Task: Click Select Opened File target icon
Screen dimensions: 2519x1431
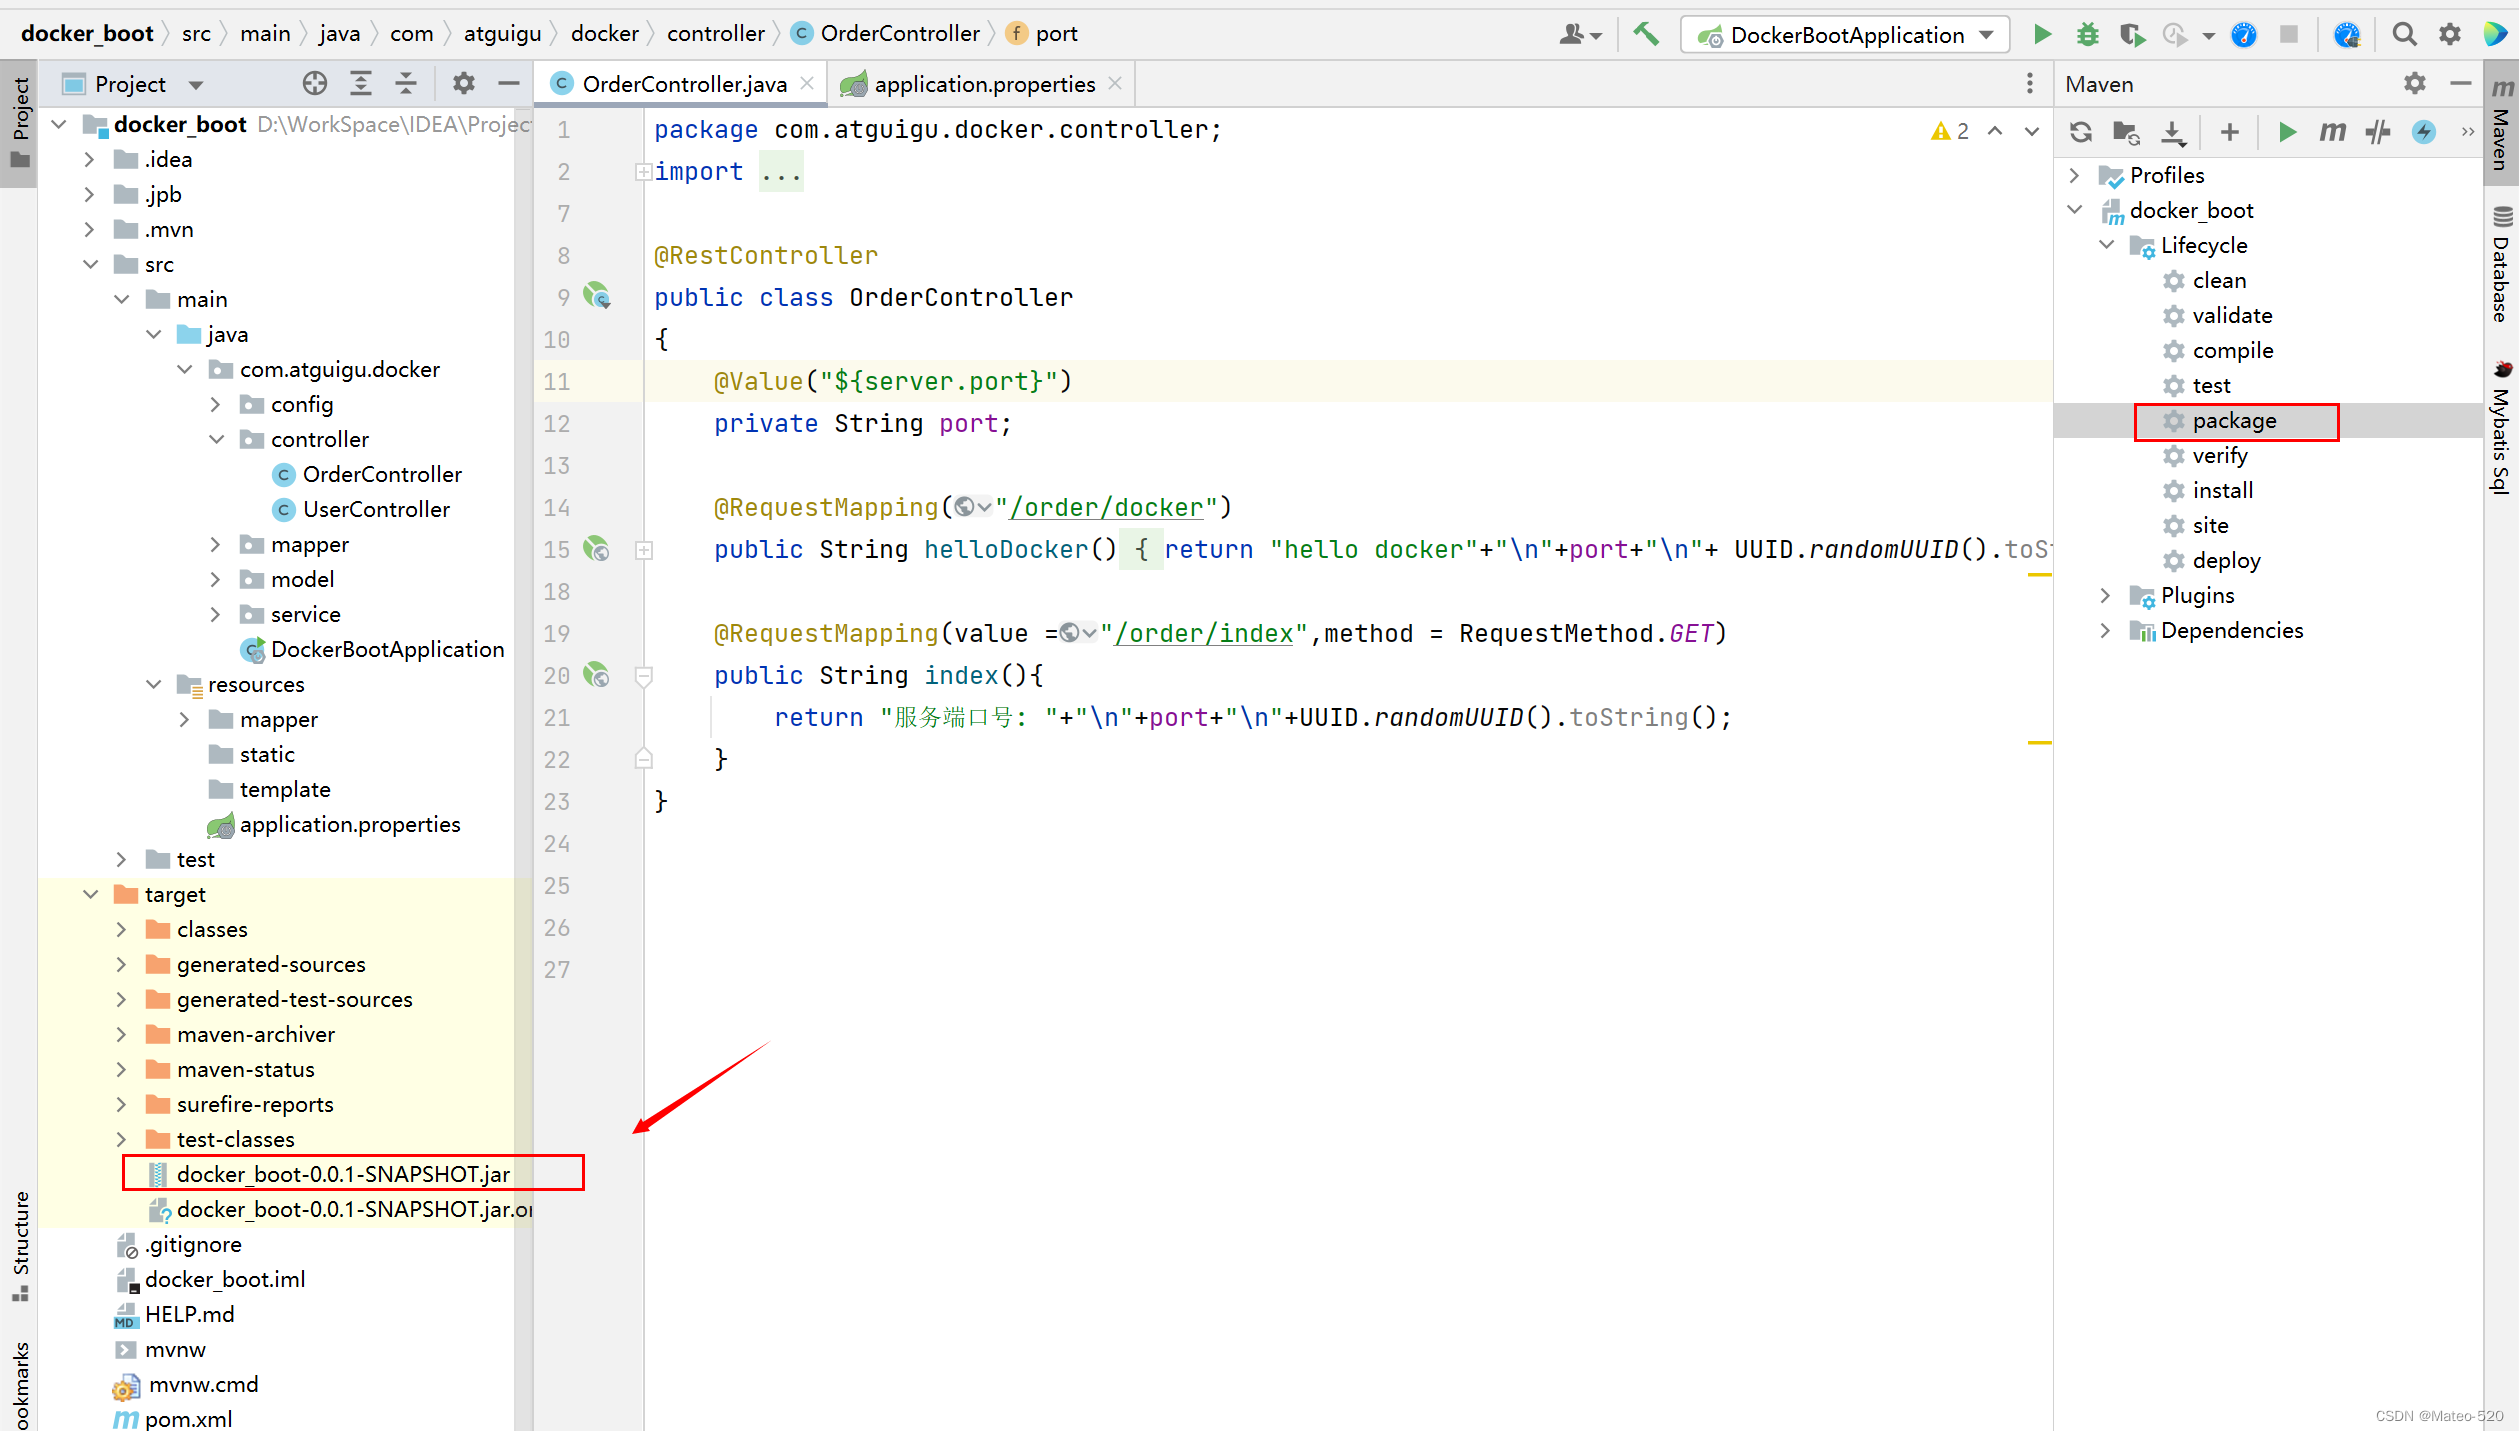Action: (x=315, y=84)
